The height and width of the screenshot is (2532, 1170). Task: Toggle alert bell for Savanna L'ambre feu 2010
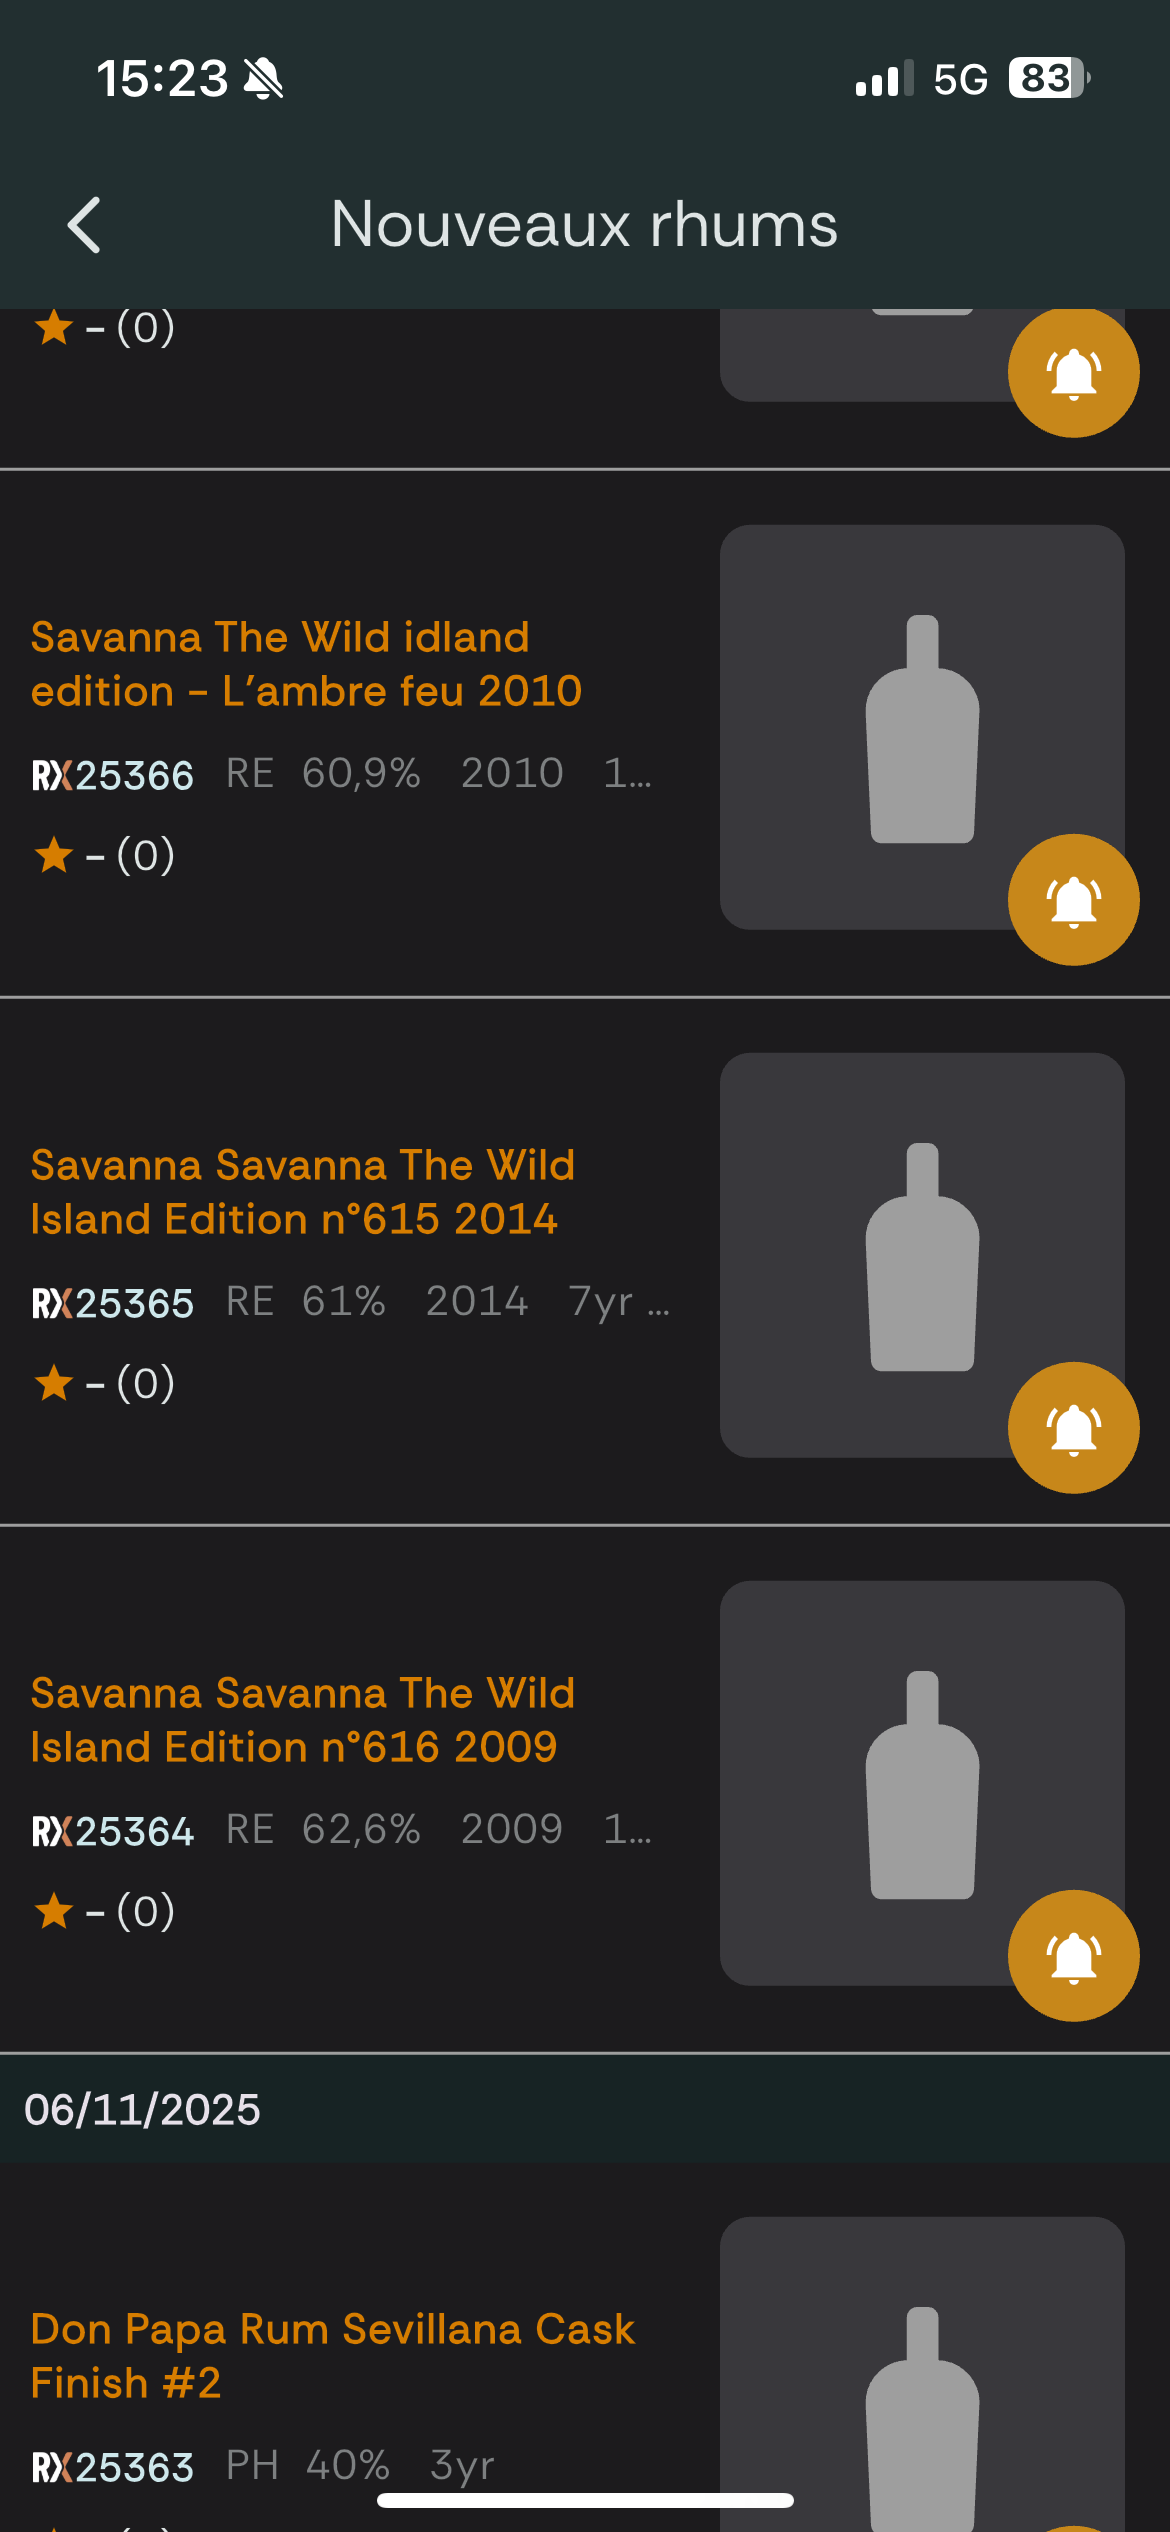coord(1073,900)
